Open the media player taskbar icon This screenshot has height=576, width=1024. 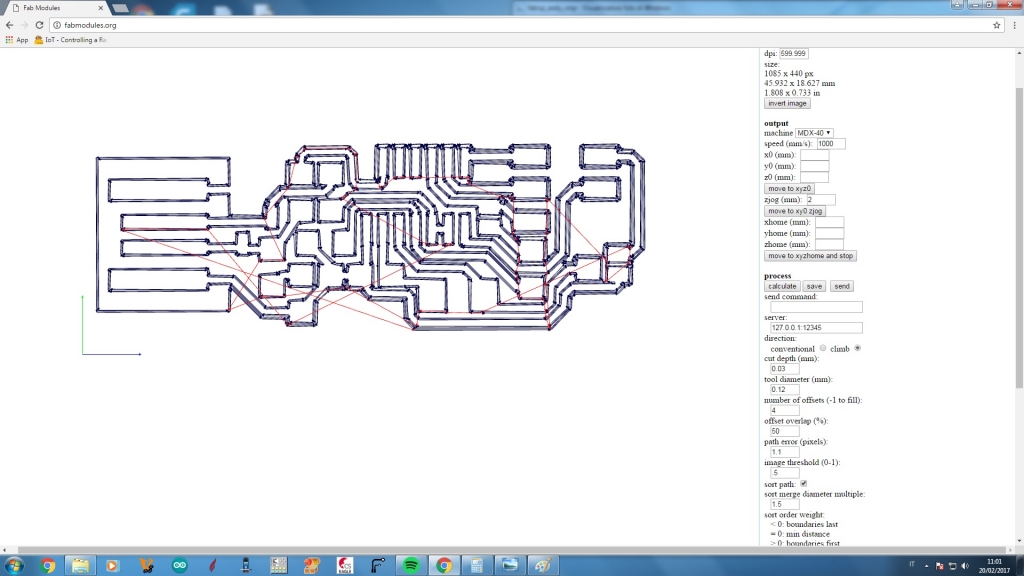coord(112,565)
